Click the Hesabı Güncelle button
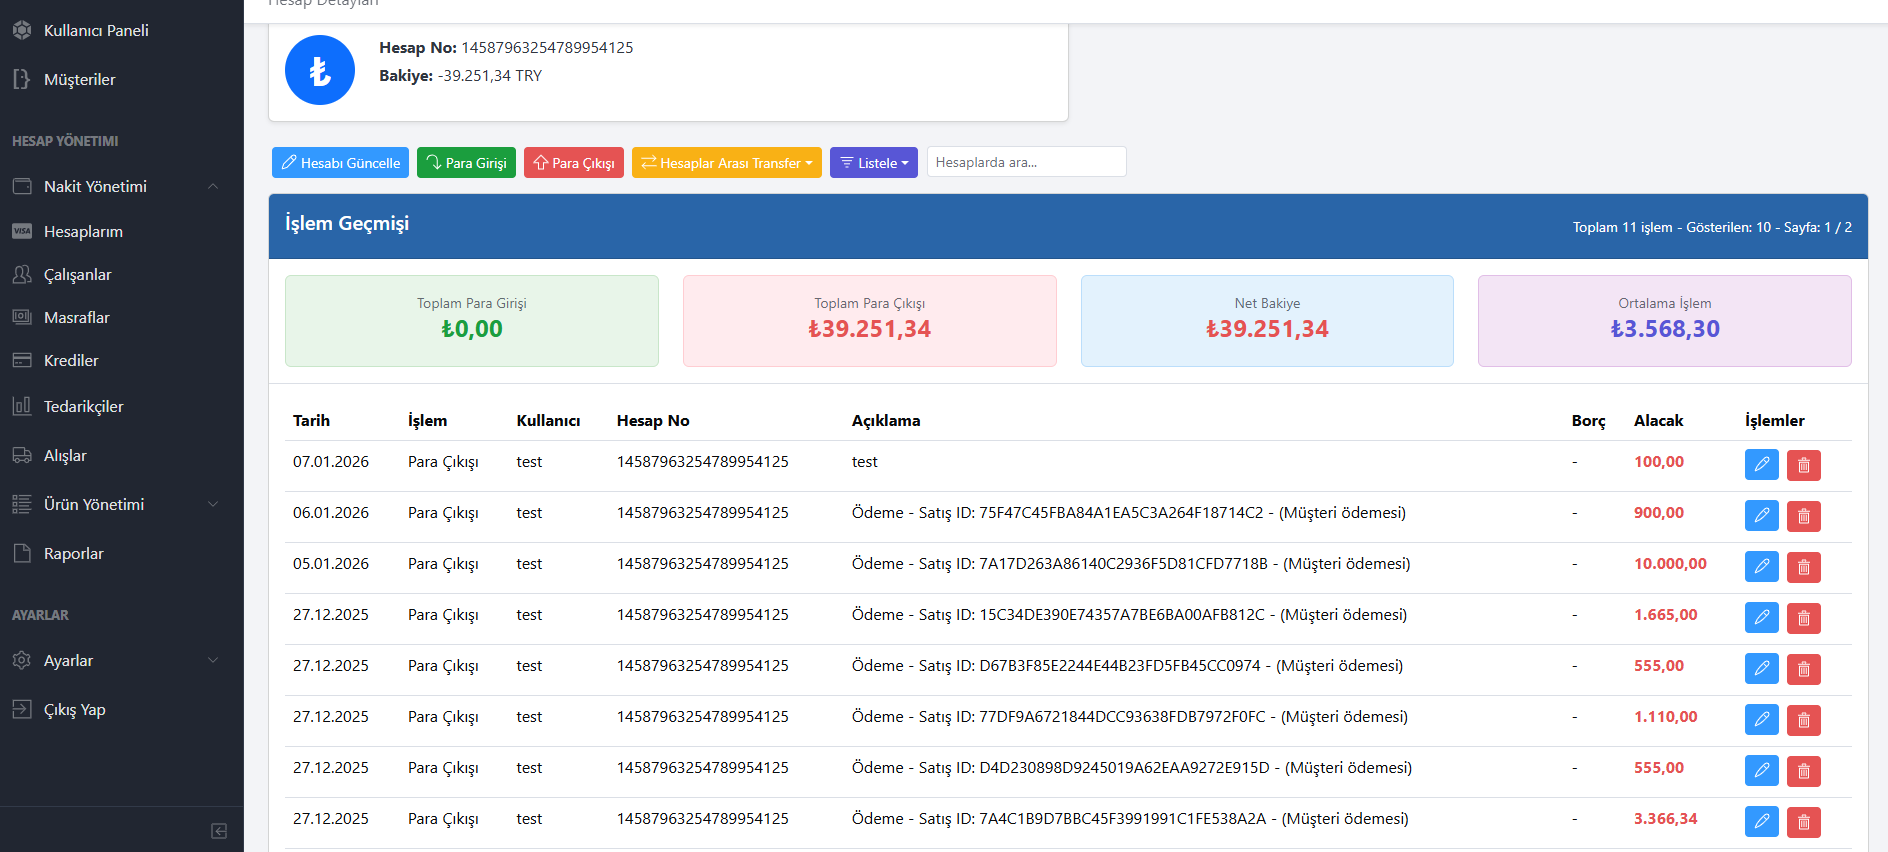1888x852 pixels. pos(340,163)
